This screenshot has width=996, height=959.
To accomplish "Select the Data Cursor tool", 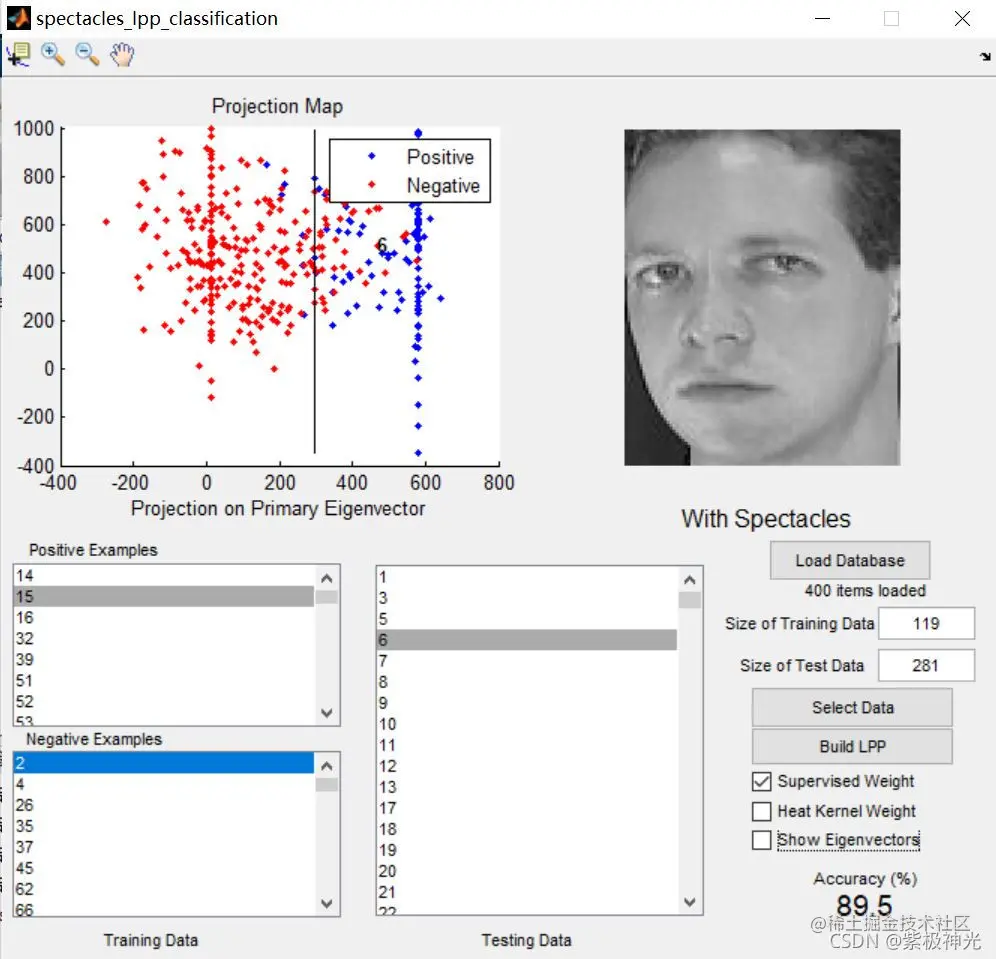I will pos(19,55).
